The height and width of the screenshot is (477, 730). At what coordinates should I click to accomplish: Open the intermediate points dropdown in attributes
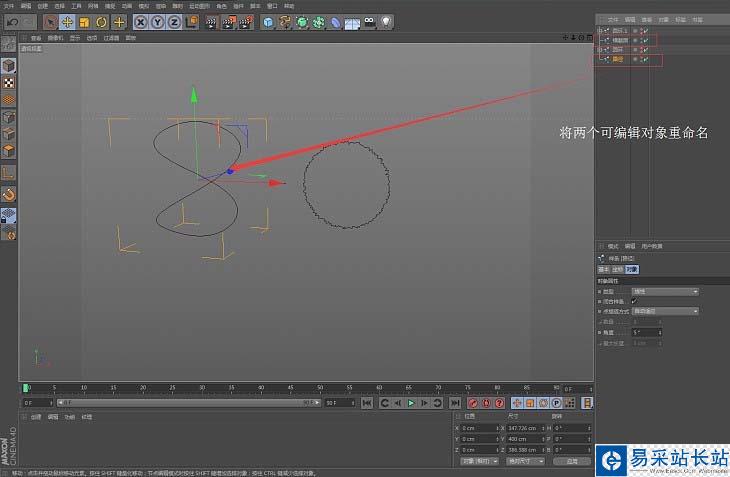[665, 311]
